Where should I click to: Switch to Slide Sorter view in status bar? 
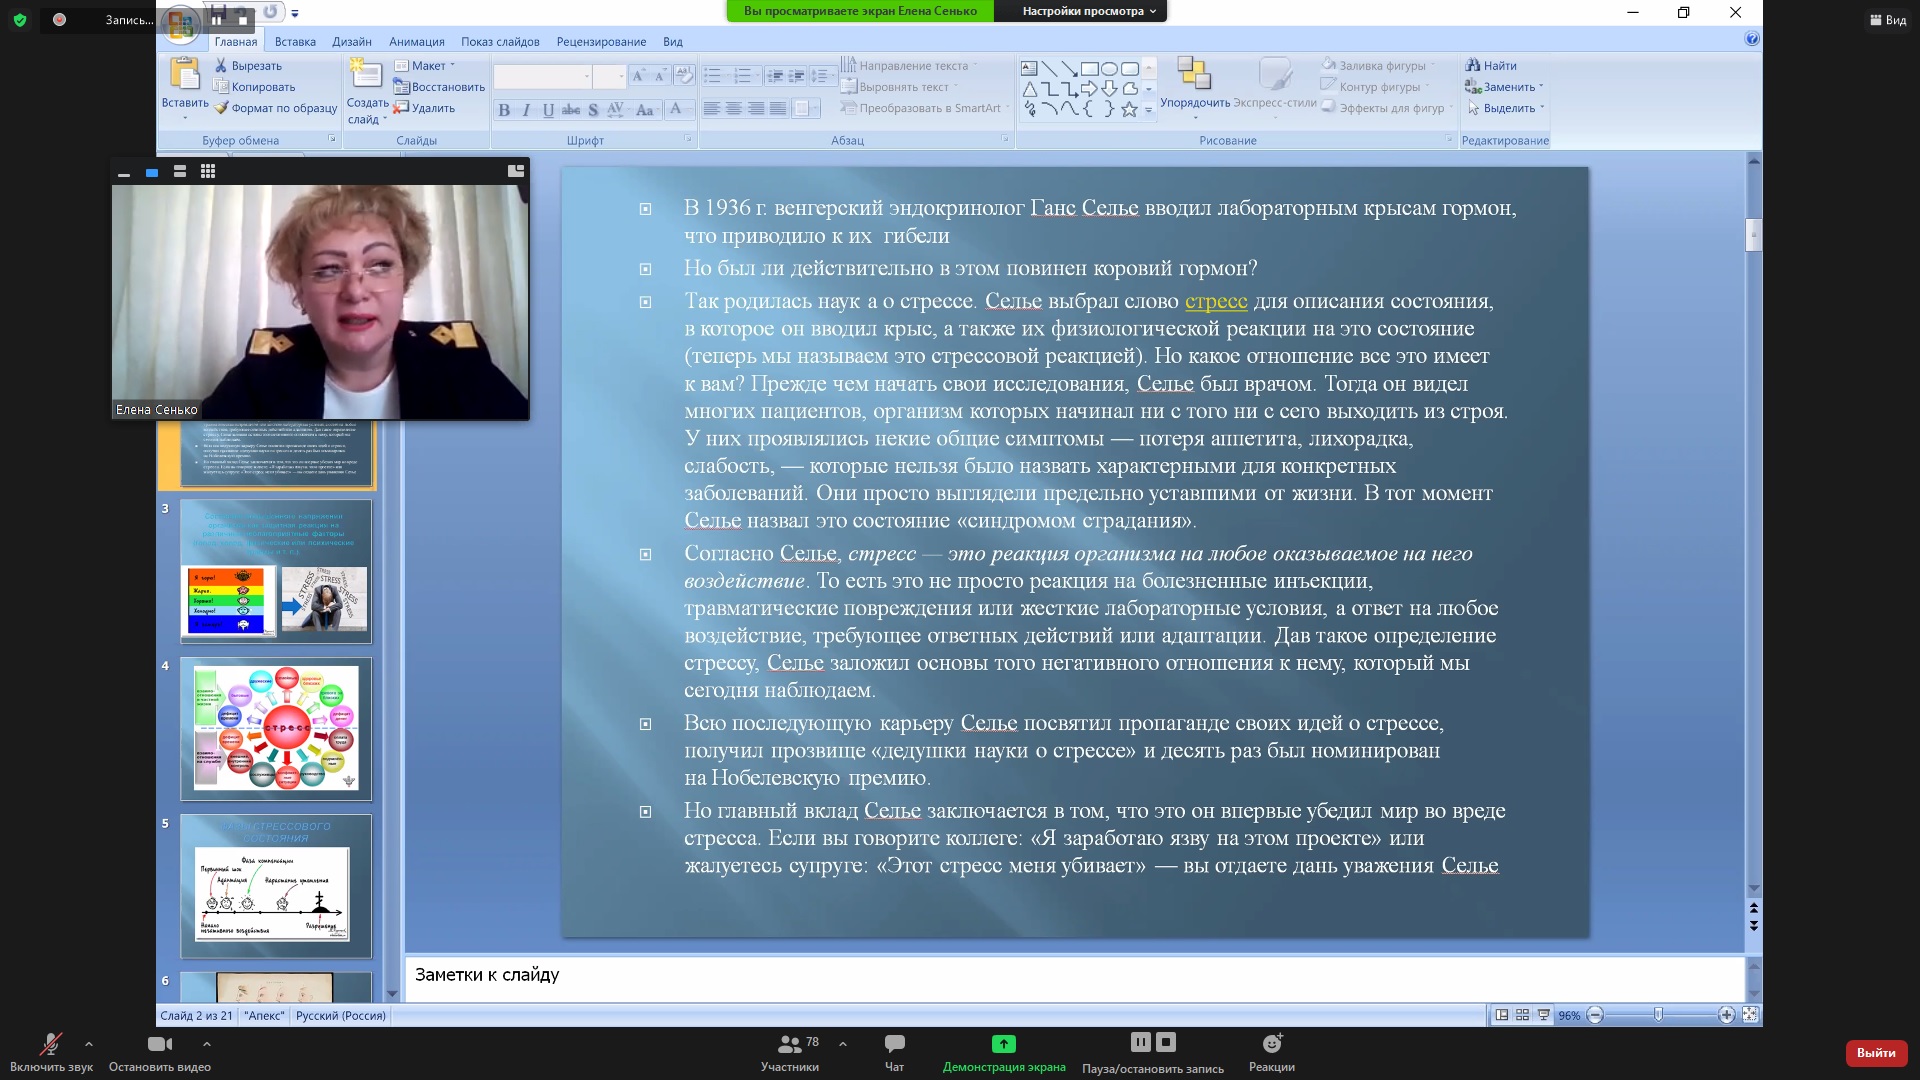pyautogui.click(x=1522, y=1015)
